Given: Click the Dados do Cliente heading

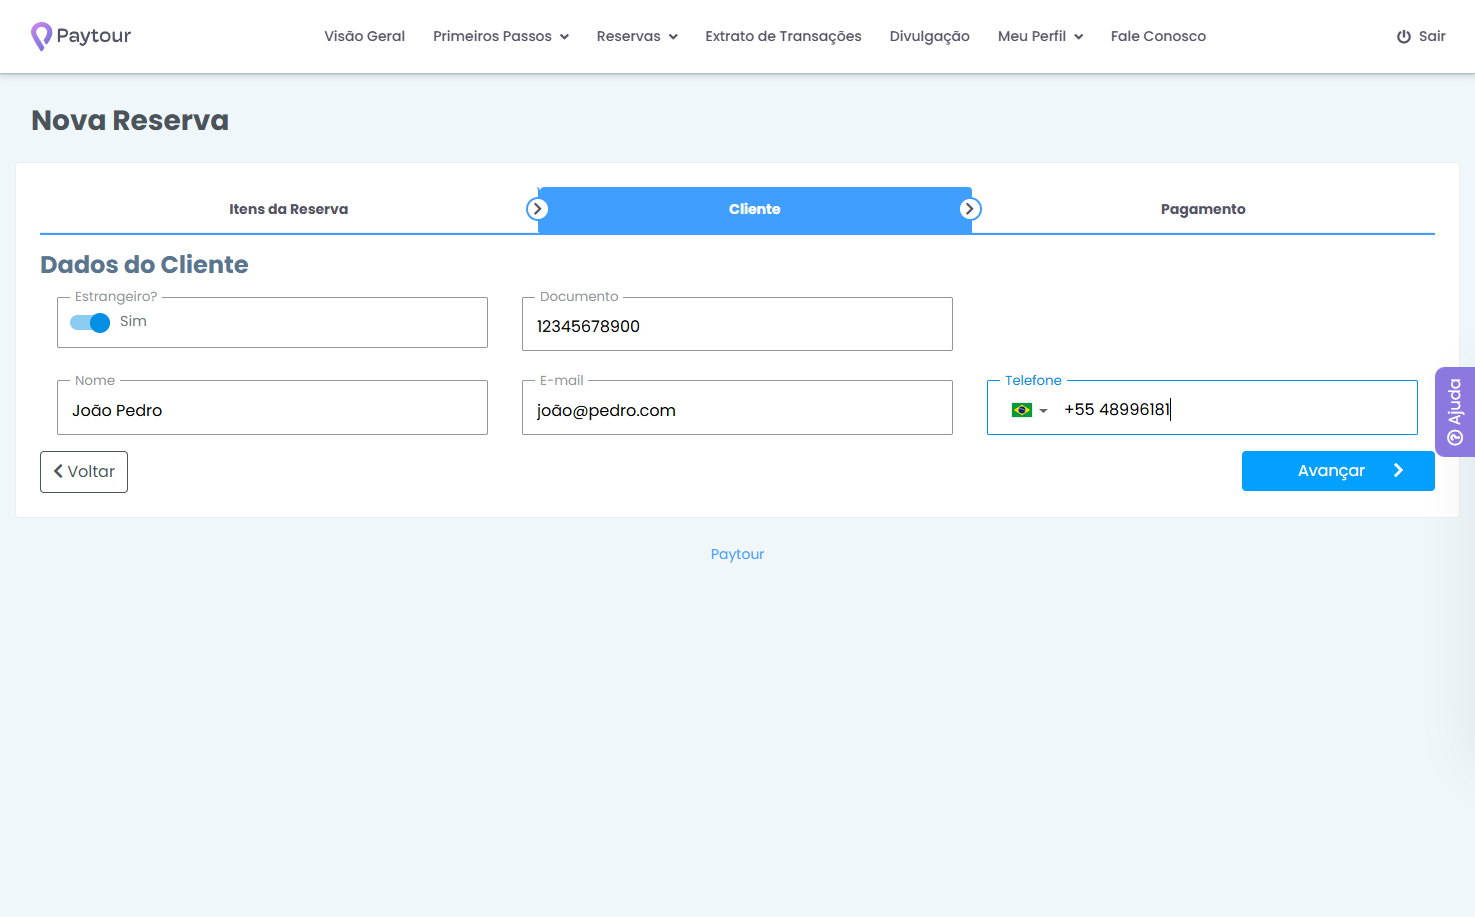Looking at the screenshot, I should coord(144,264).
